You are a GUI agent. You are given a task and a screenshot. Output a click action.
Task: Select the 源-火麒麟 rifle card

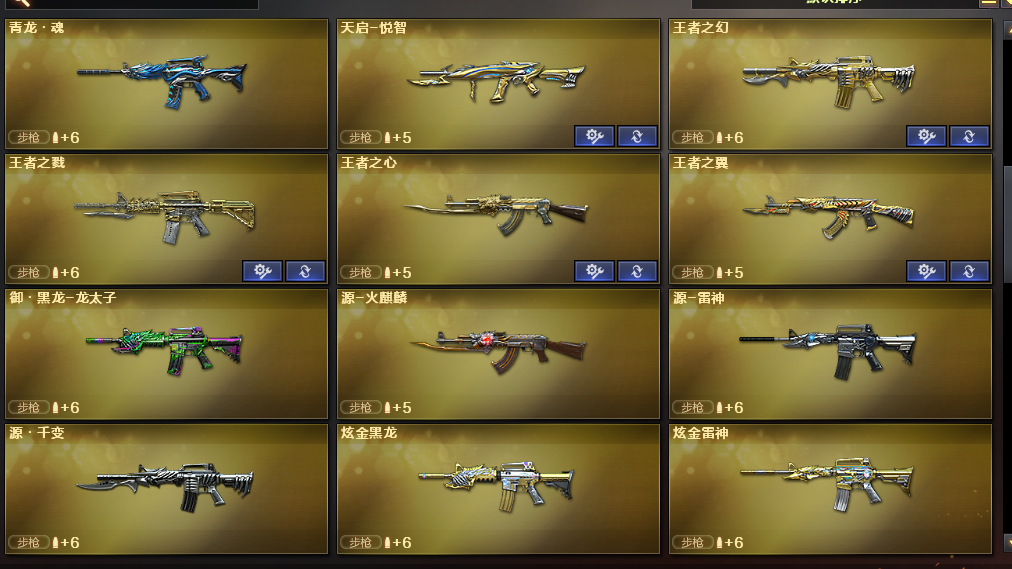tap(498, 354)
